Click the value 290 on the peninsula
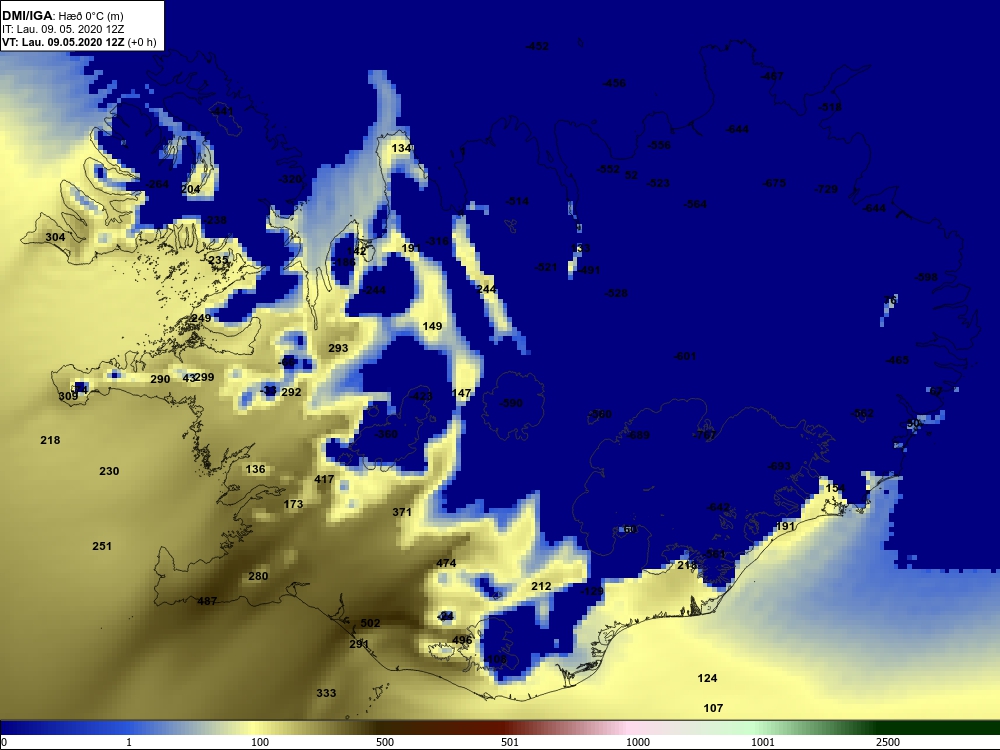This screenshot has width=1000, height=750. (x=160, y=379)
